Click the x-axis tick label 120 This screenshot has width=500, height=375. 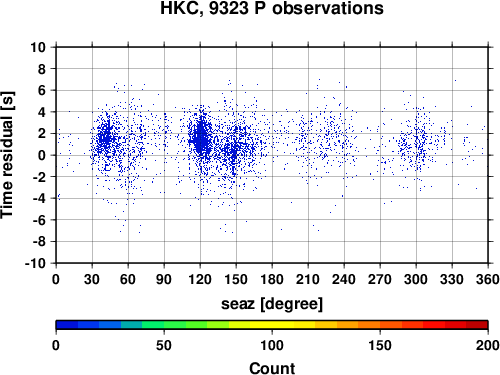[x=200, y=279]
